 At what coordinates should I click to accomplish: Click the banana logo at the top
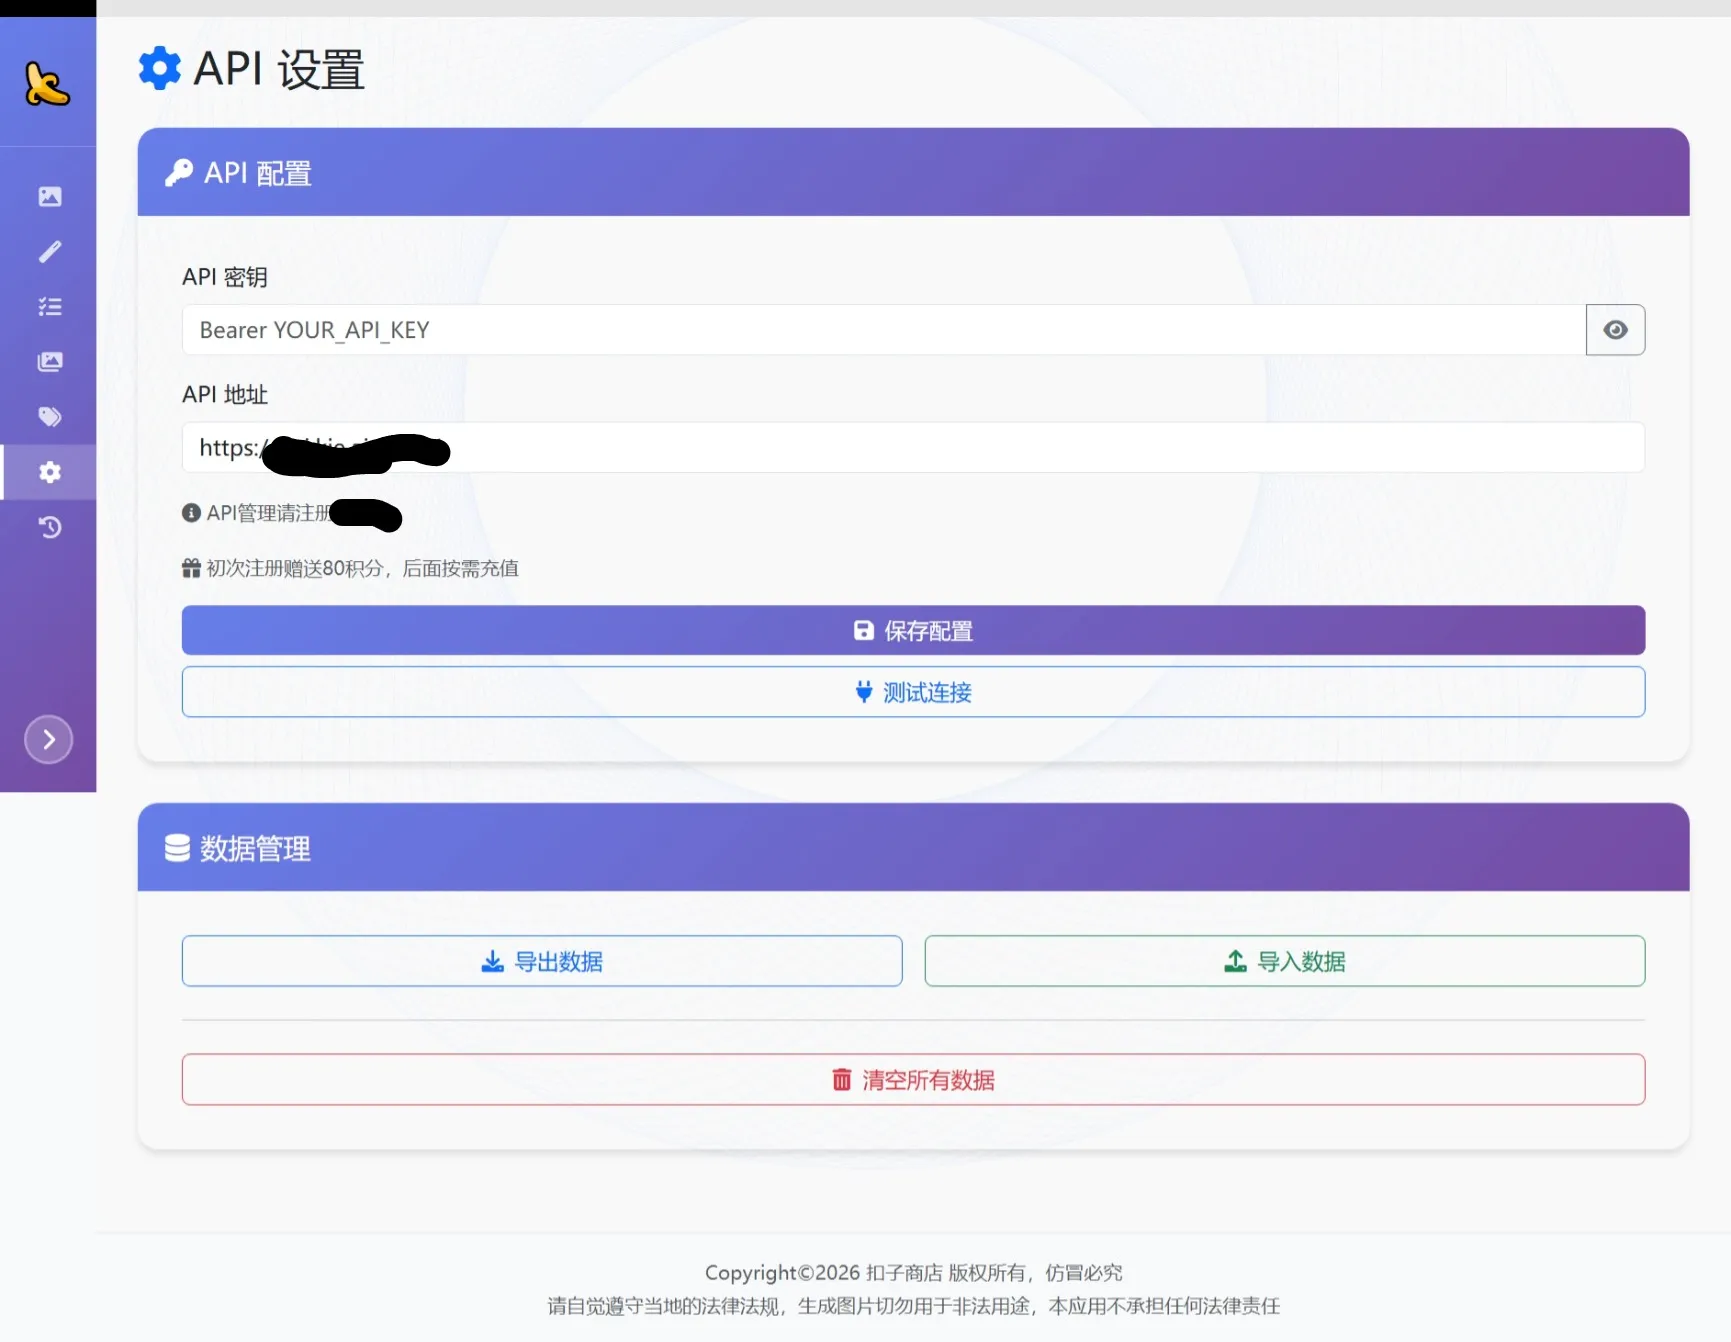point(47,85)
